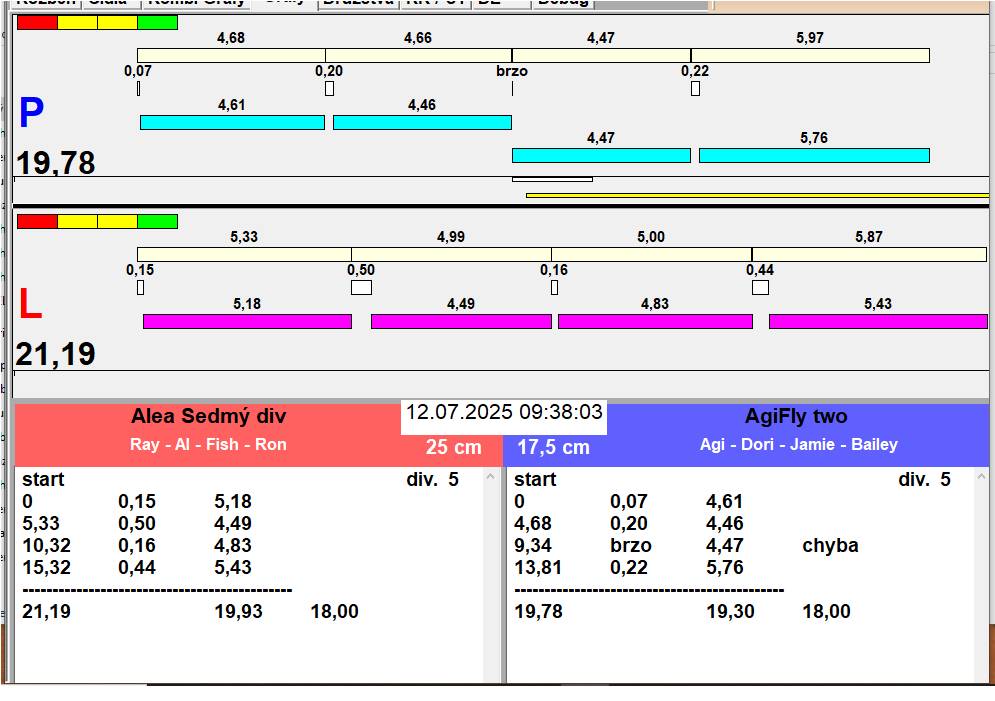Click the cream 5,00 segment in lane L

652,254
